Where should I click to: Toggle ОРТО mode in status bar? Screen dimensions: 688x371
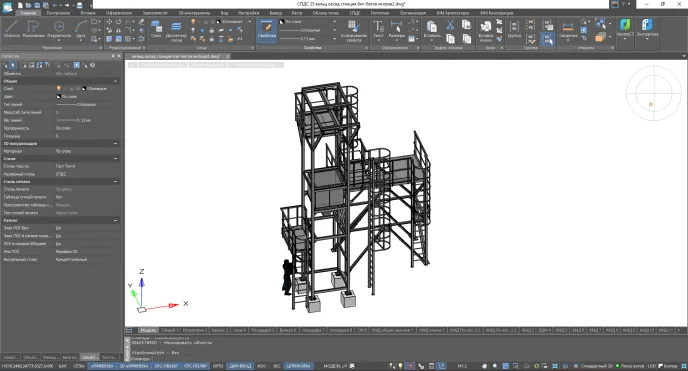pyautogui.click(x=218, y=366)
